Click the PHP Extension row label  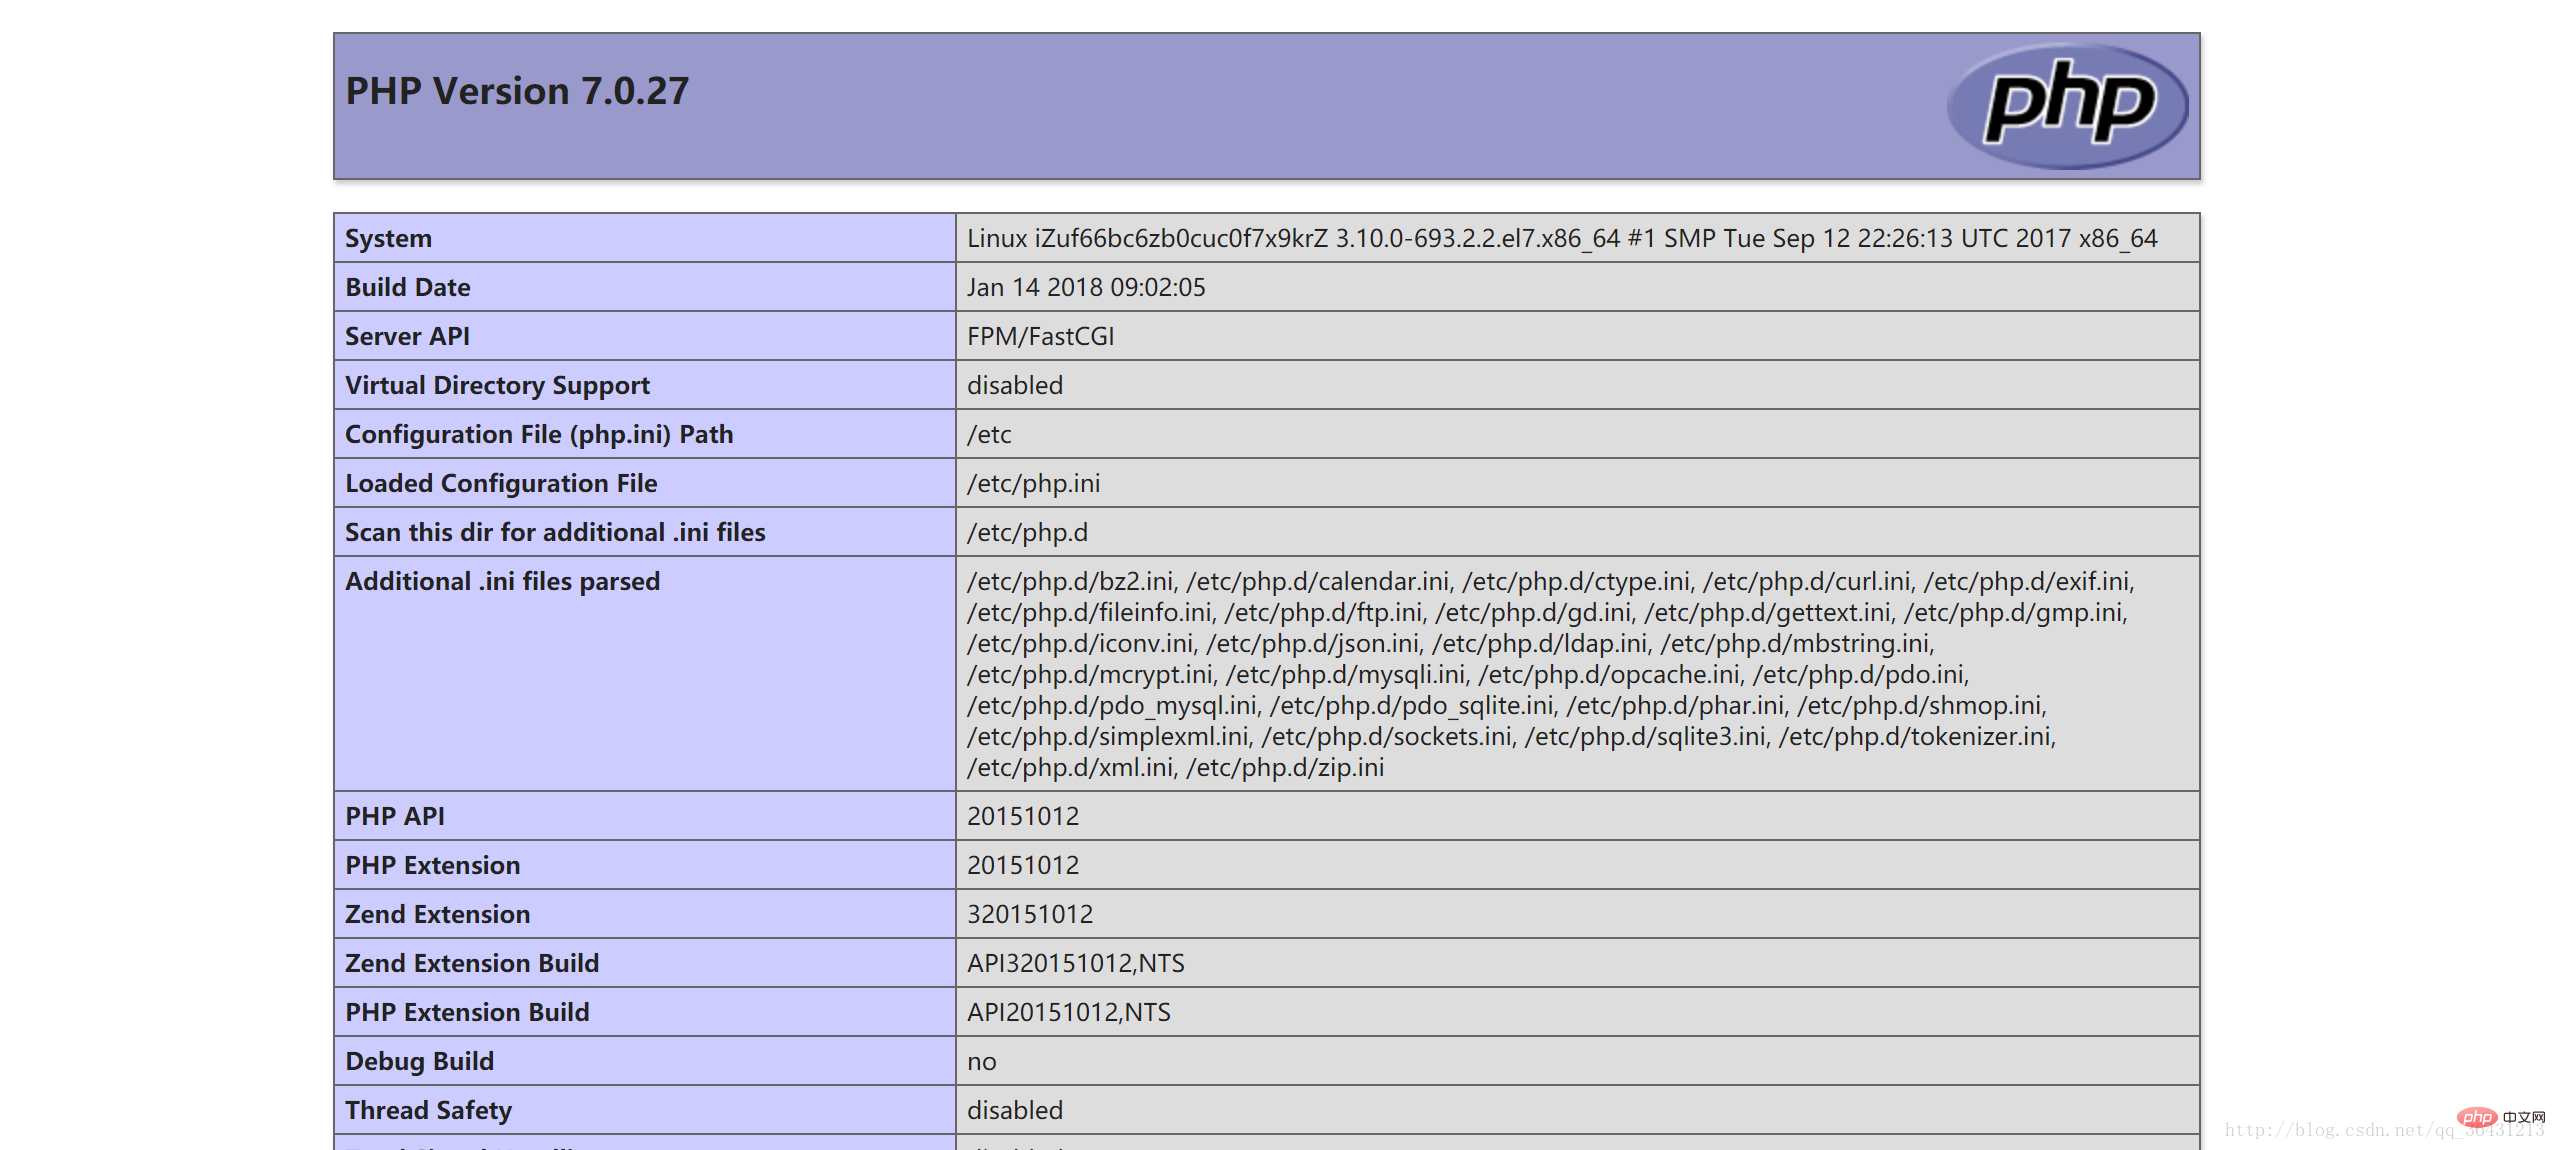point(432,865)
